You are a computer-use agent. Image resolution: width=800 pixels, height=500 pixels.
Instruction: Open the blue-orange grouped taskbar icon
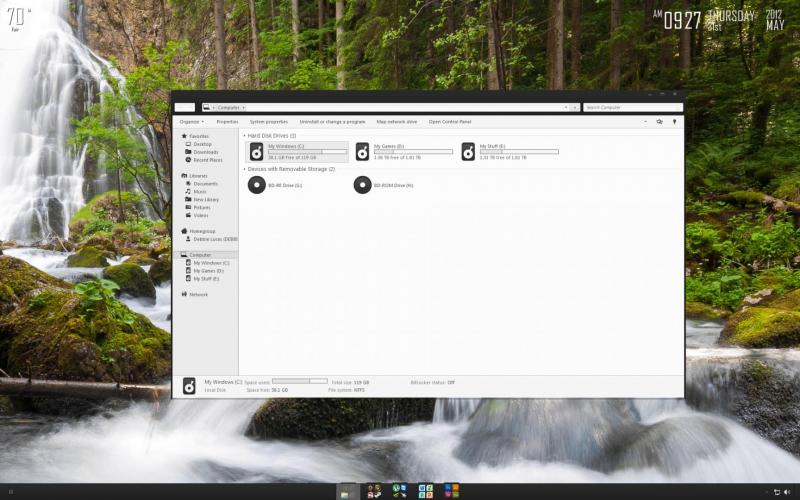[x=451, y=492]
